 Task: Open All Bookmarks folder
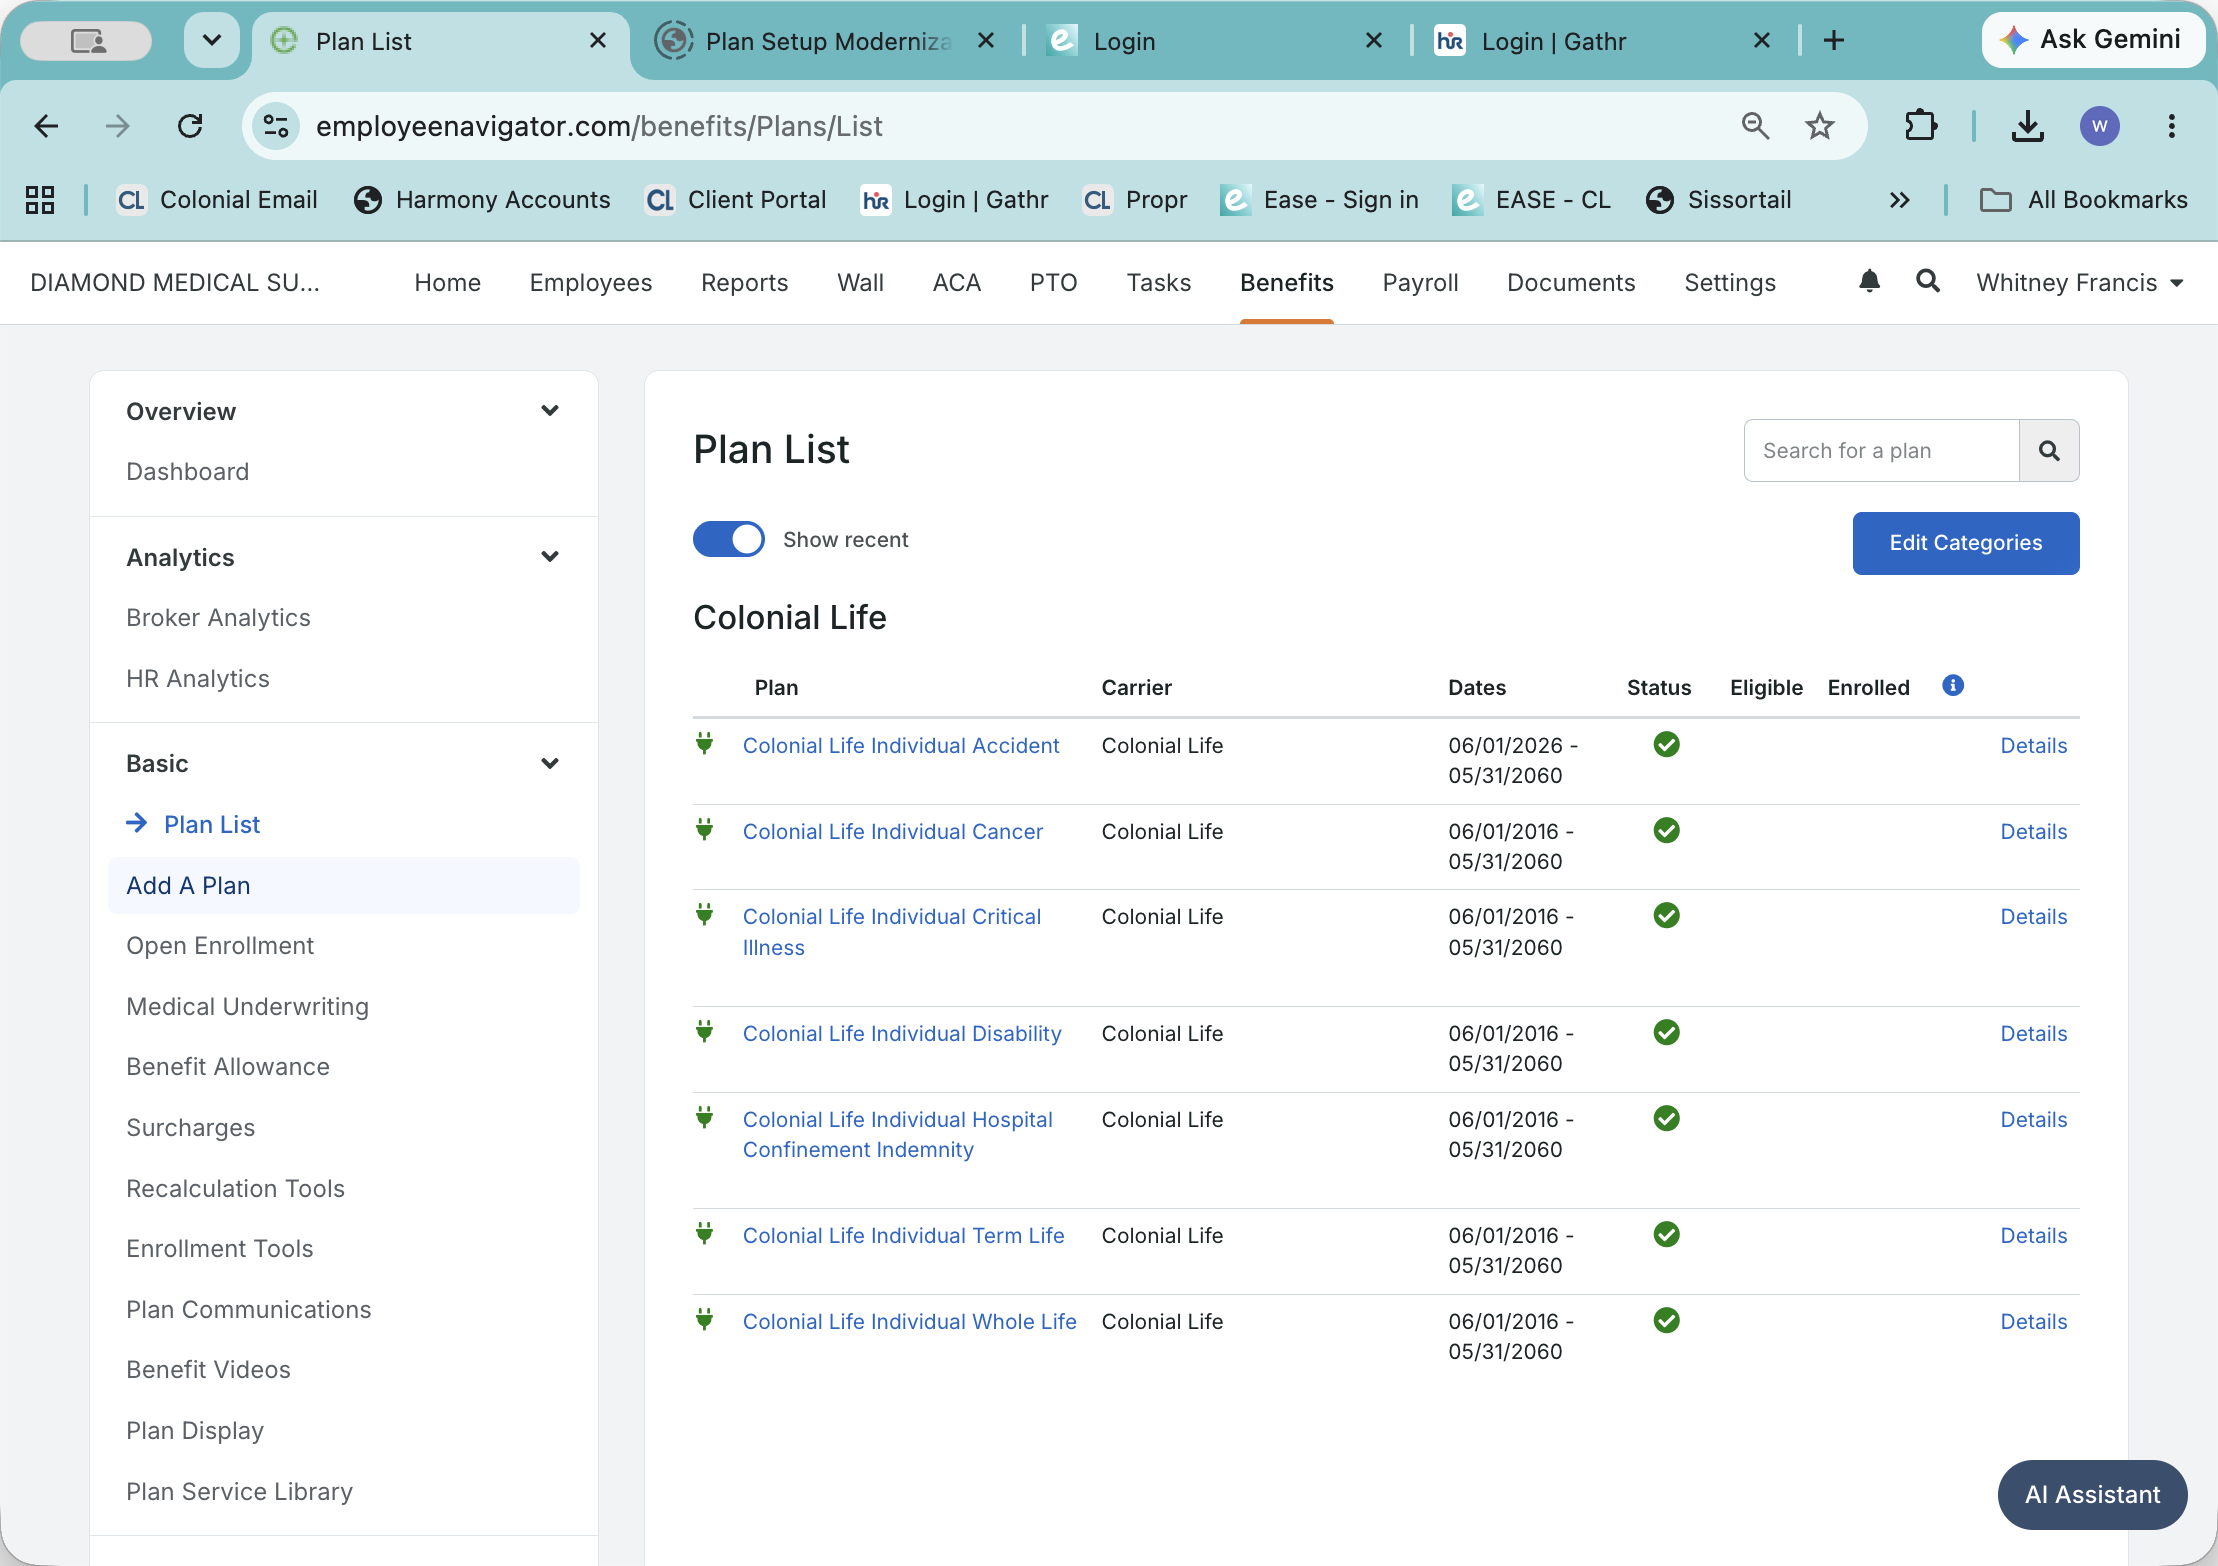click(x=2083, y=200)
